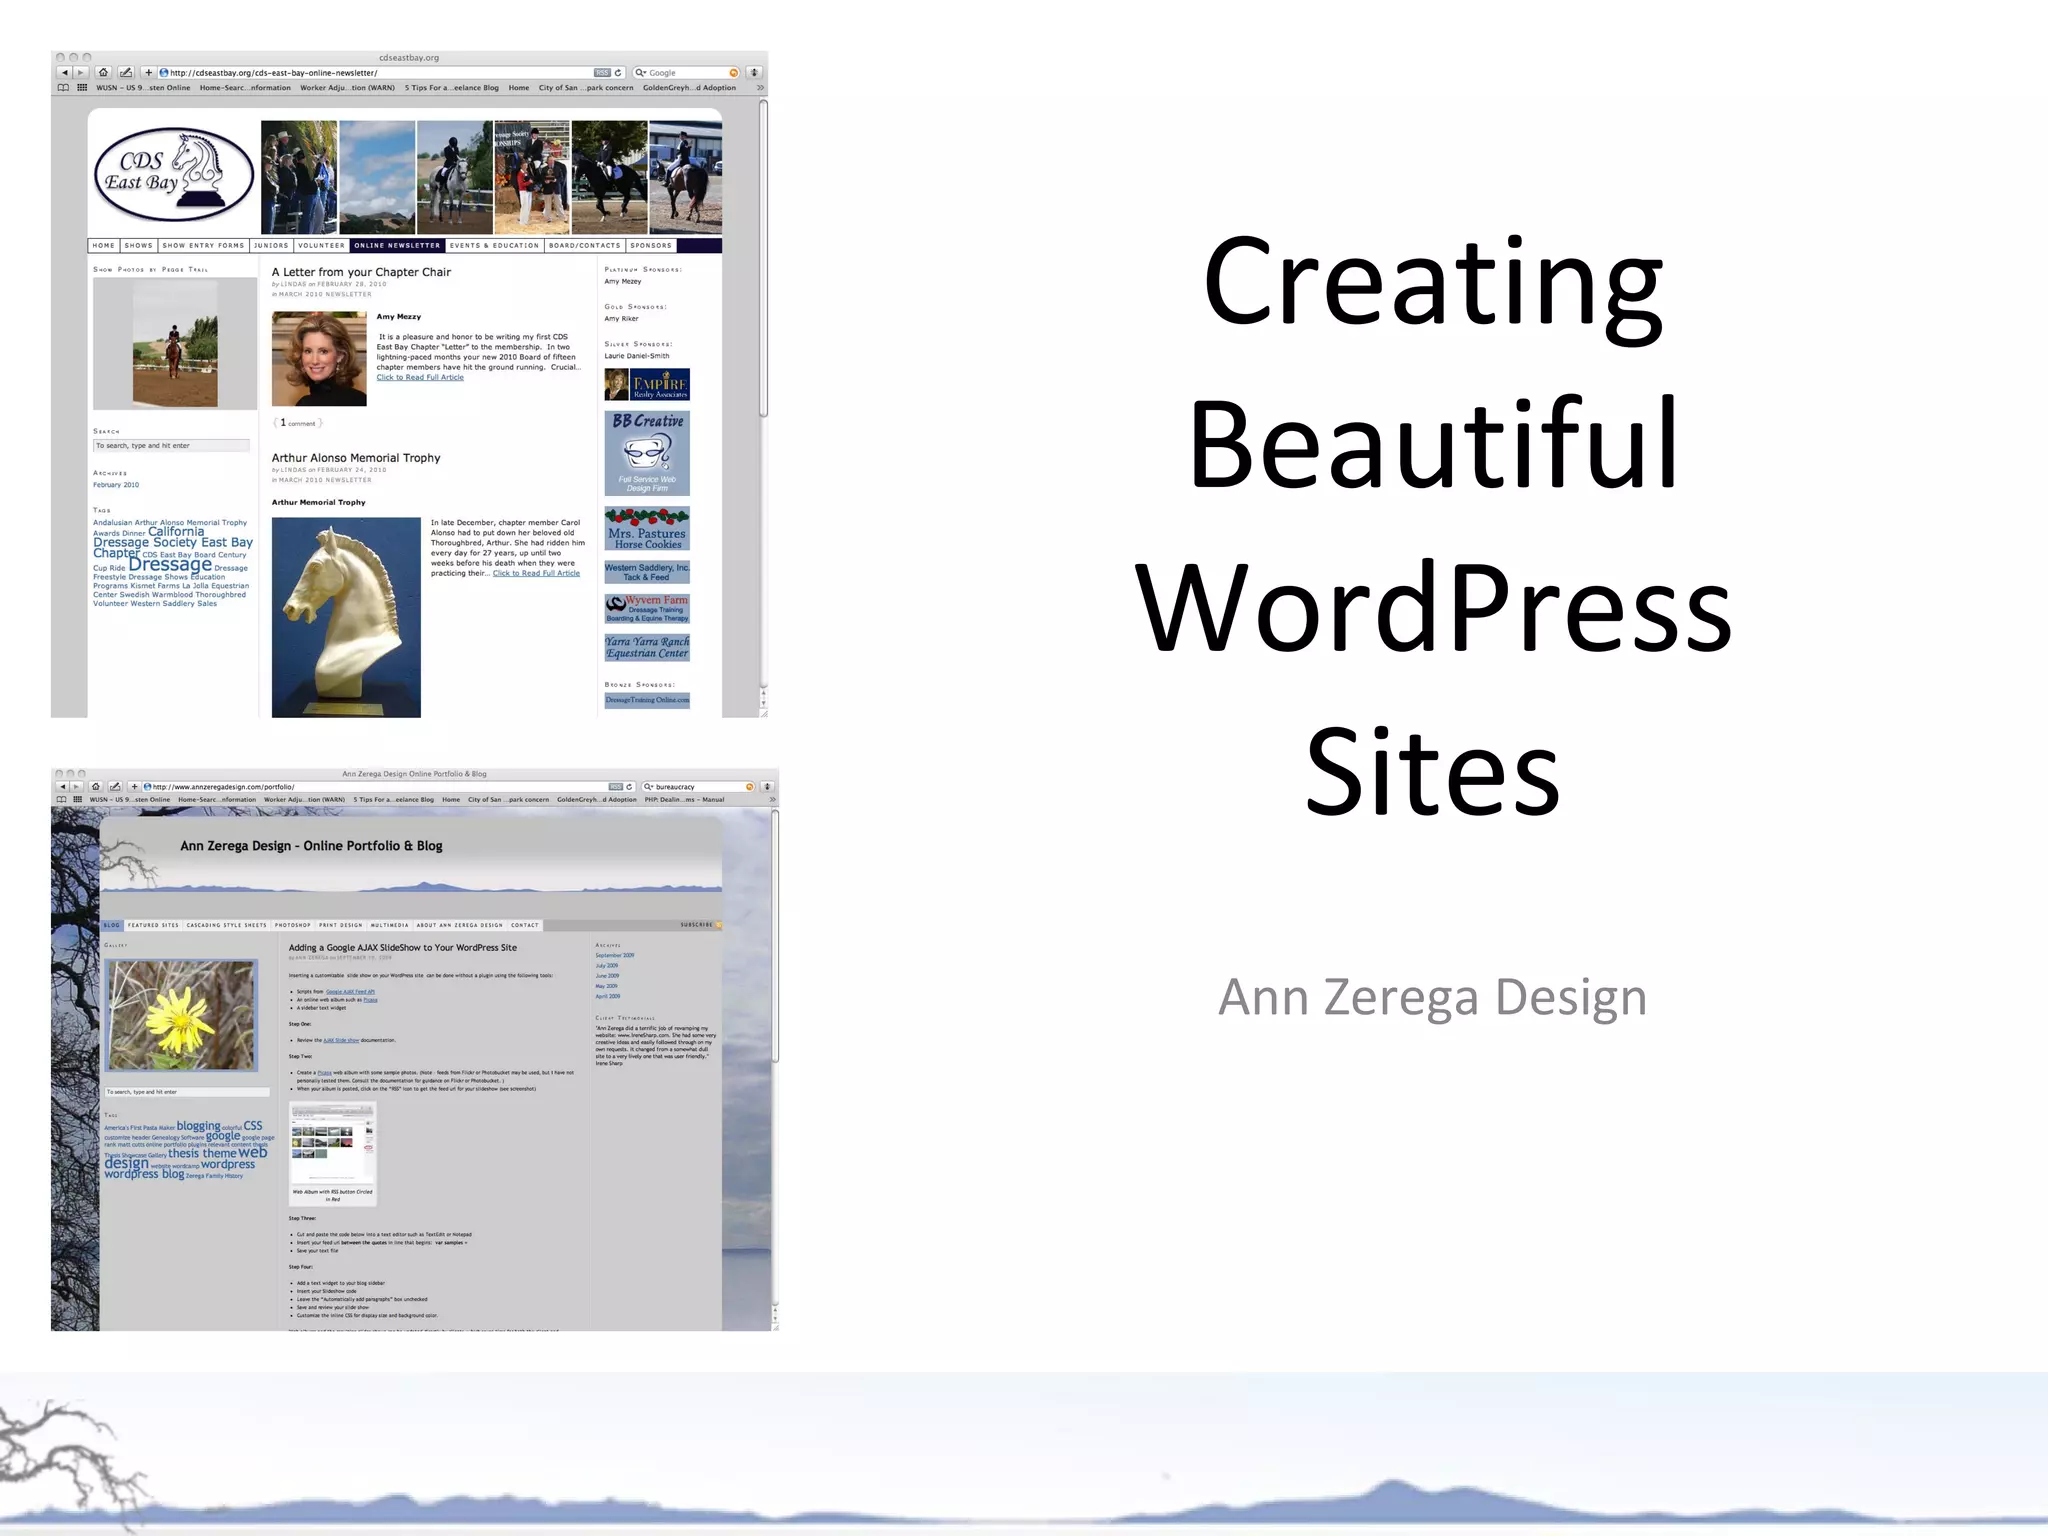Expand bookmarks overflow chevron in cdseastbay.org browser

(760, 88)
